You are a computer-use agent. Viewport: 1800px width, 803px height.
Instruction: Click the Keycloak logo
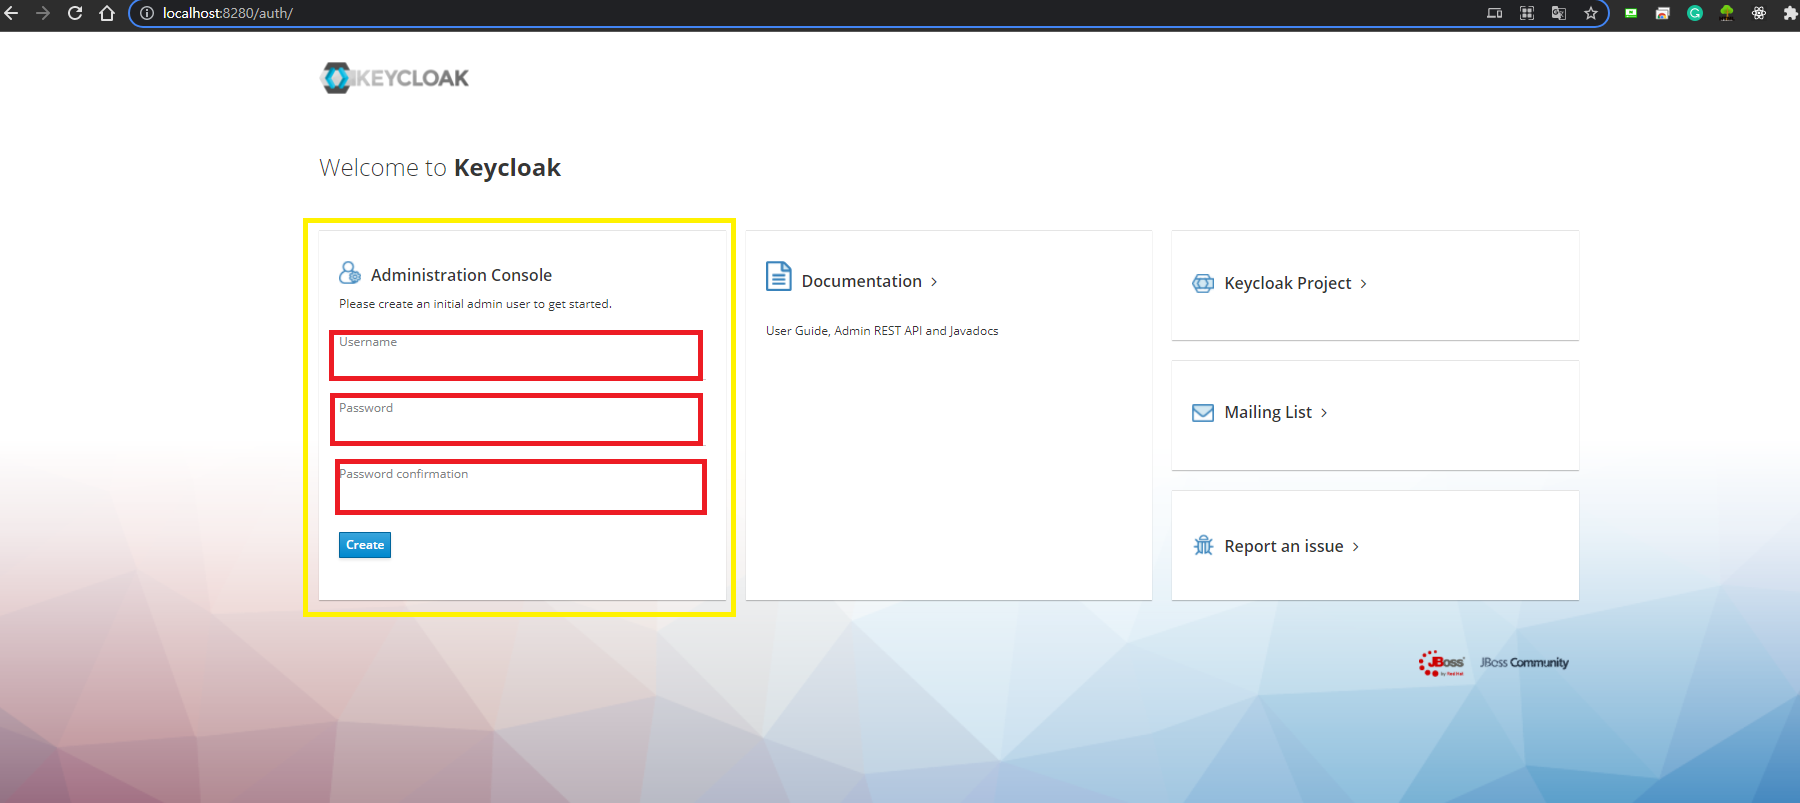(x=395, y=78)
